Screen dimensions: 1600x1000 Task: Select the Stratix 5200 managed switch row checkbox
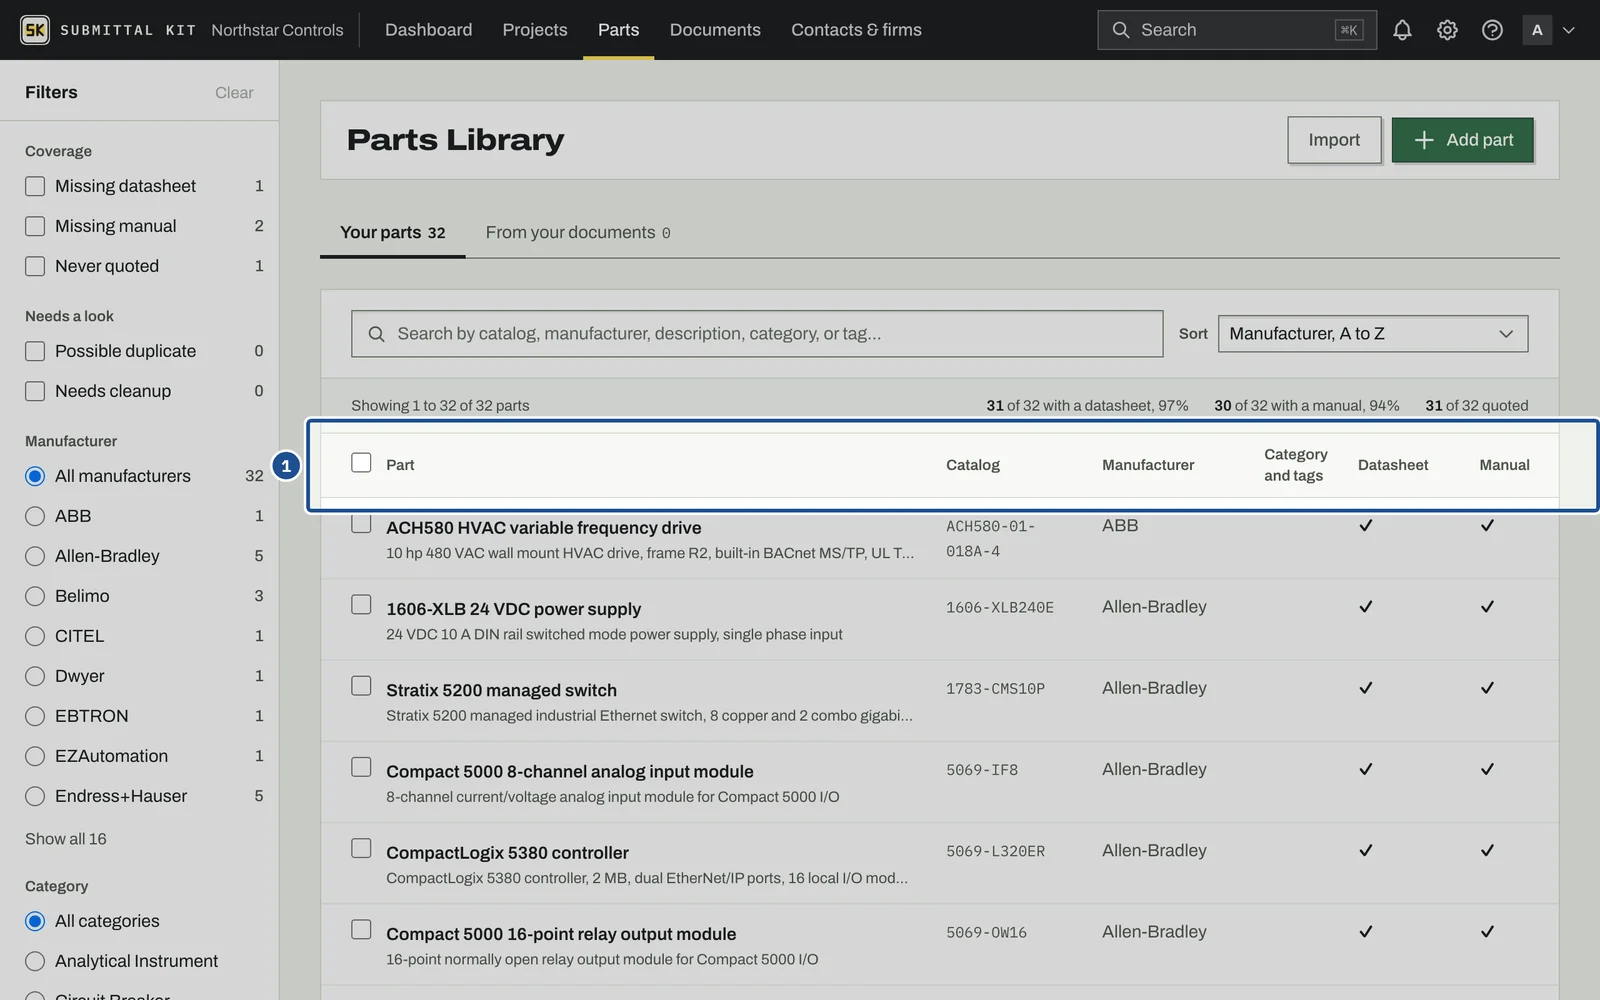coord(361,686)
